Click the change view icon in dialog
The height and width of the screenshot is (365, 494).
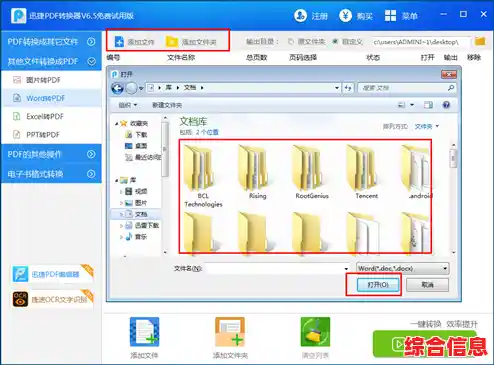point(402,105)
